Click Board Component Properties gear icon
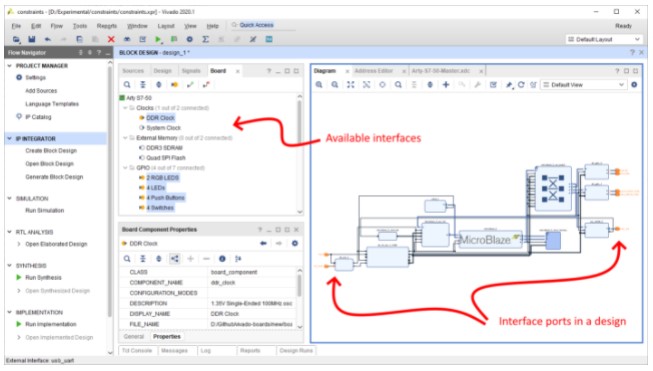The height and width of the screenshot is (371, 653). pyautogui.click(x=295, y=243)
